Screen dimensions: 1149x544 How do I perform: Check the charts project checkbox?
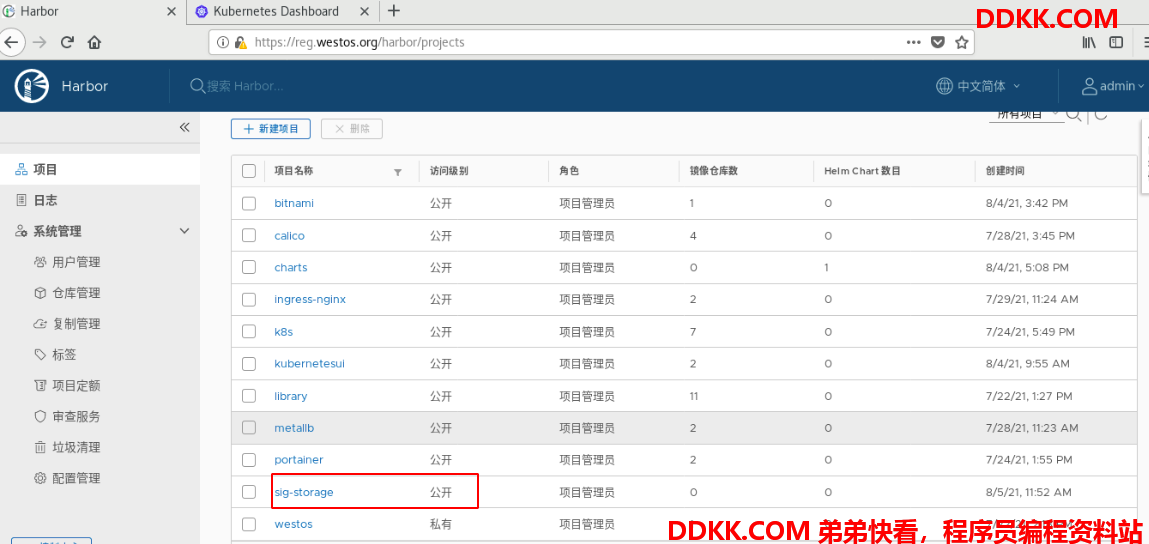click(x=249, y=268)
